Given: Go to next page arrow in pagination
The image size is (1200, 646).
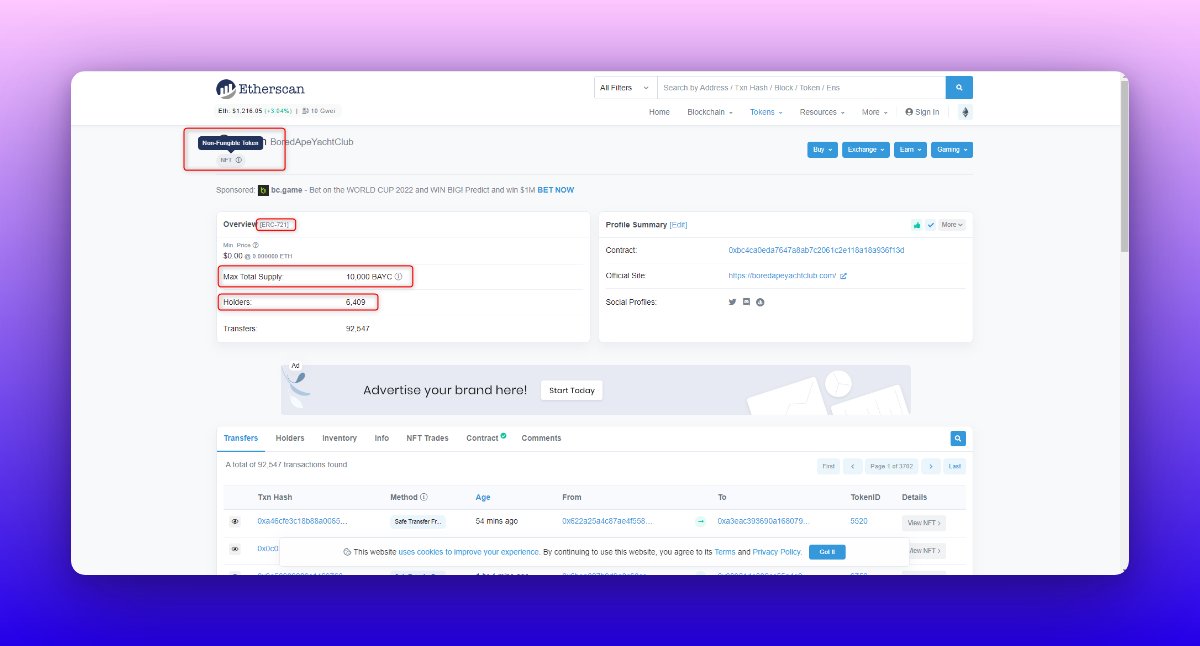Looking at the screenshot, I should click(x=931, y=466).
